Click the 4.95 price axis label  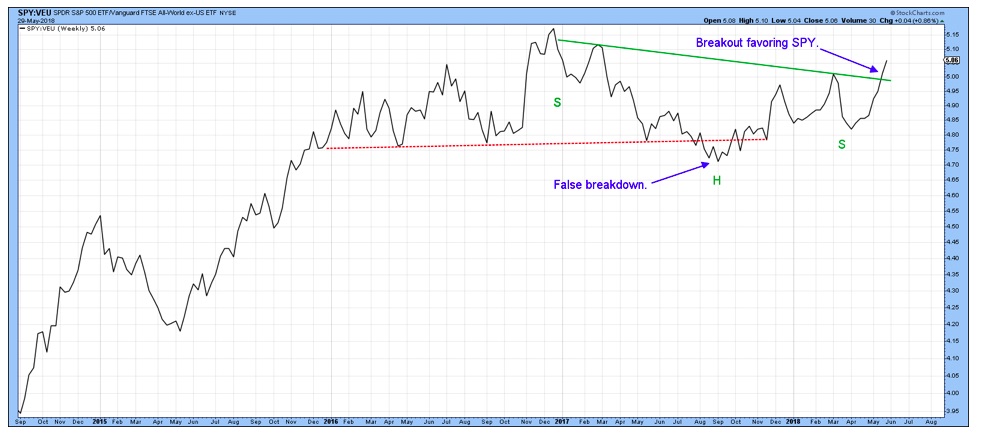point(951,91)
